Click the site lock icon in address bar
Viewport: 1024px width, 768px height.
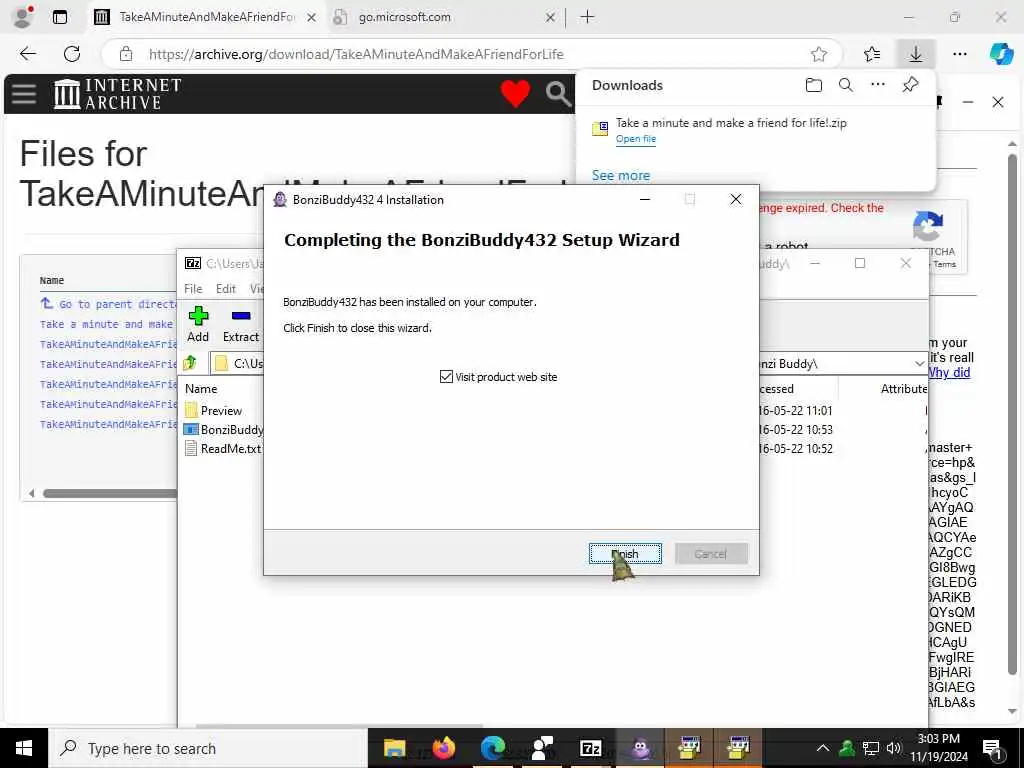[x=125, y=54]
